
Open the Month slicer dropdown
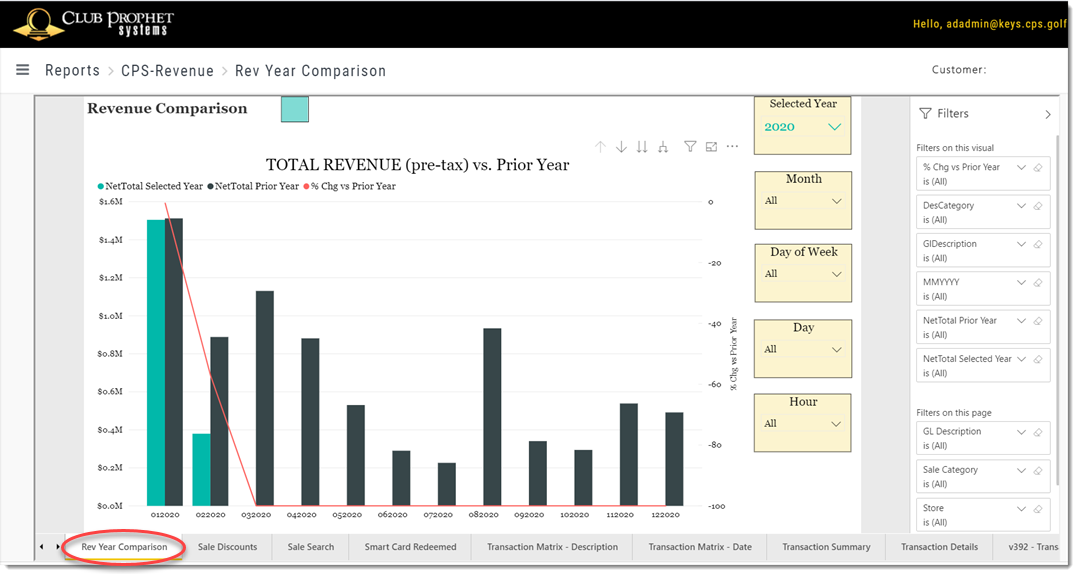click(x=803, y=201)
